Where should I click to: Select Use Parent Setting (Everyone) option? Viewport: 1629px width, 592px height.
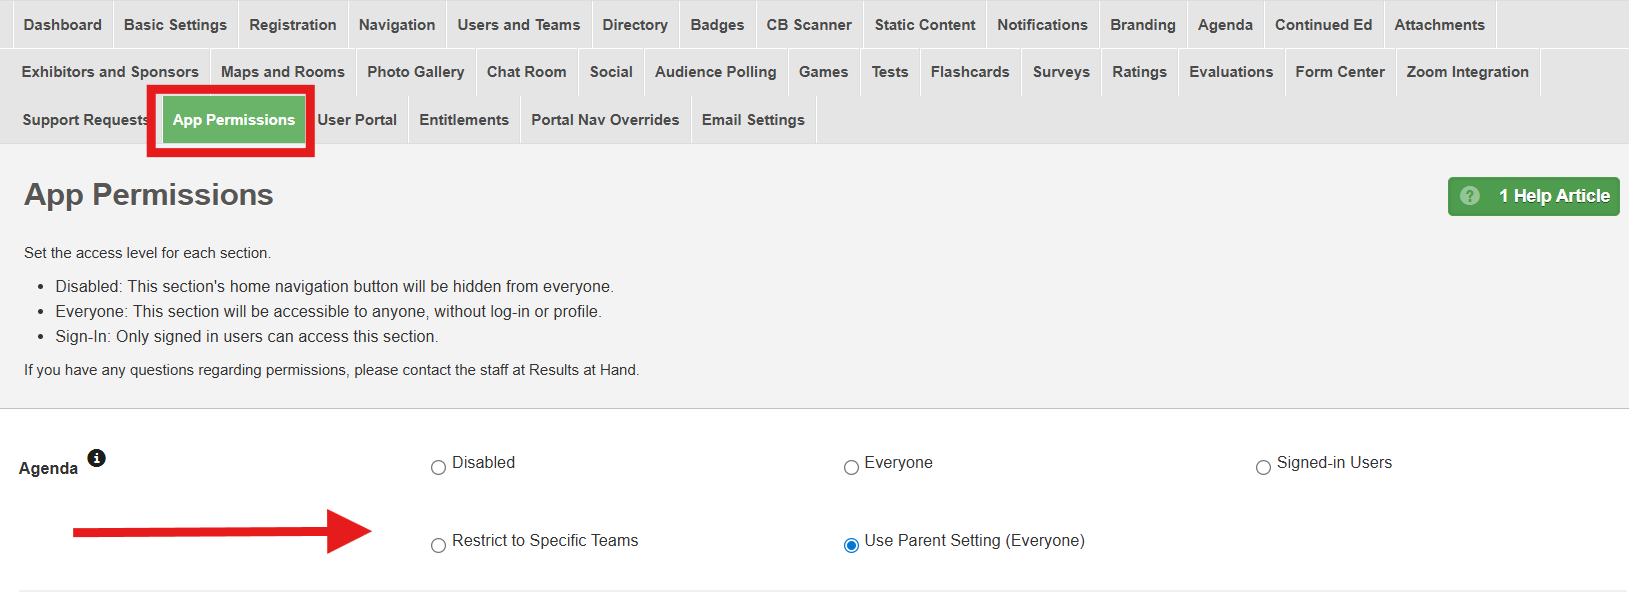851,545
